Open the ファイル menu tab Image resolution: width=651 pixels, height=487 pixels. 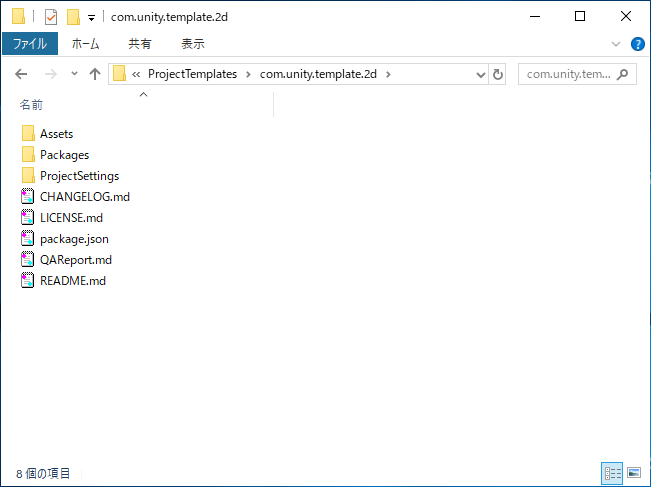click(30, 44)
